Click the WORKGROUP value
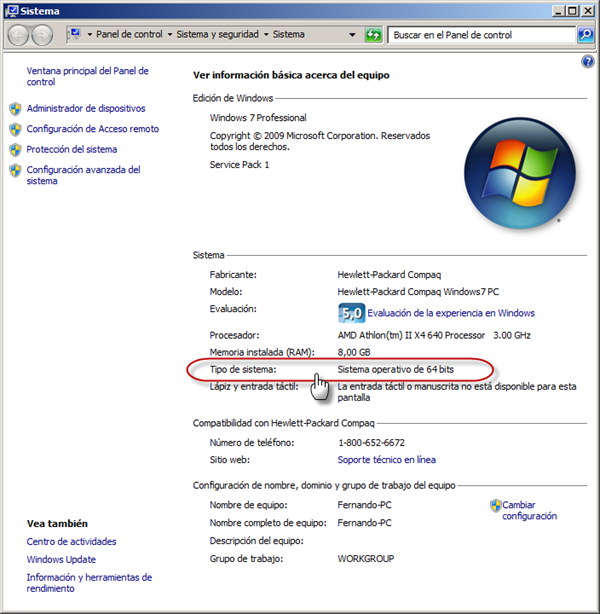Viewport: 600px width, 614px height. pos(366,558)
